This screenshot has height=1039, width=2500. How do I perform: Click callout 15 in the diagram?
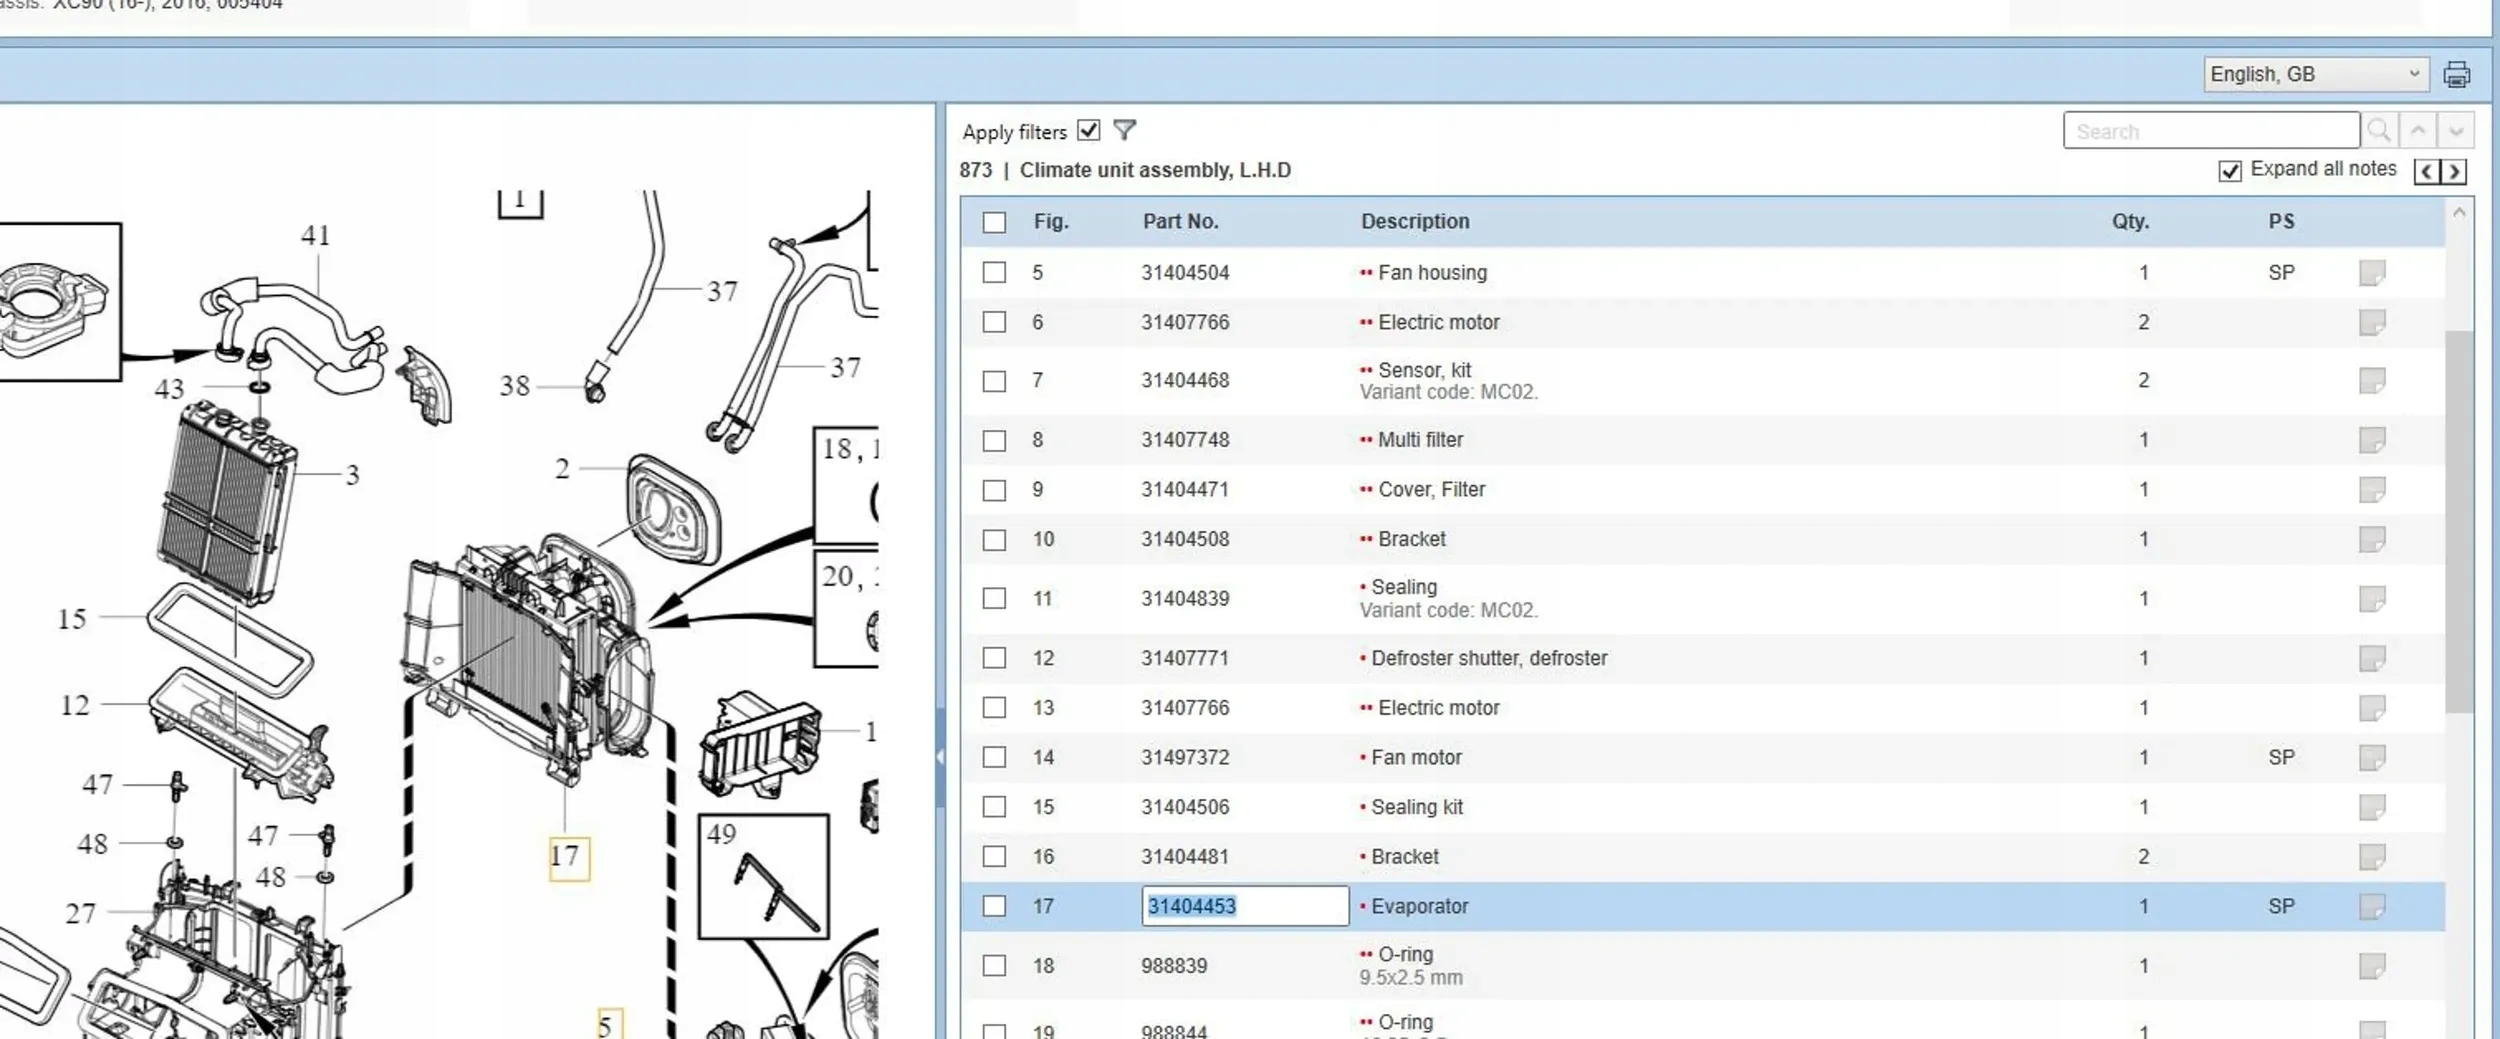pos(72,619)
